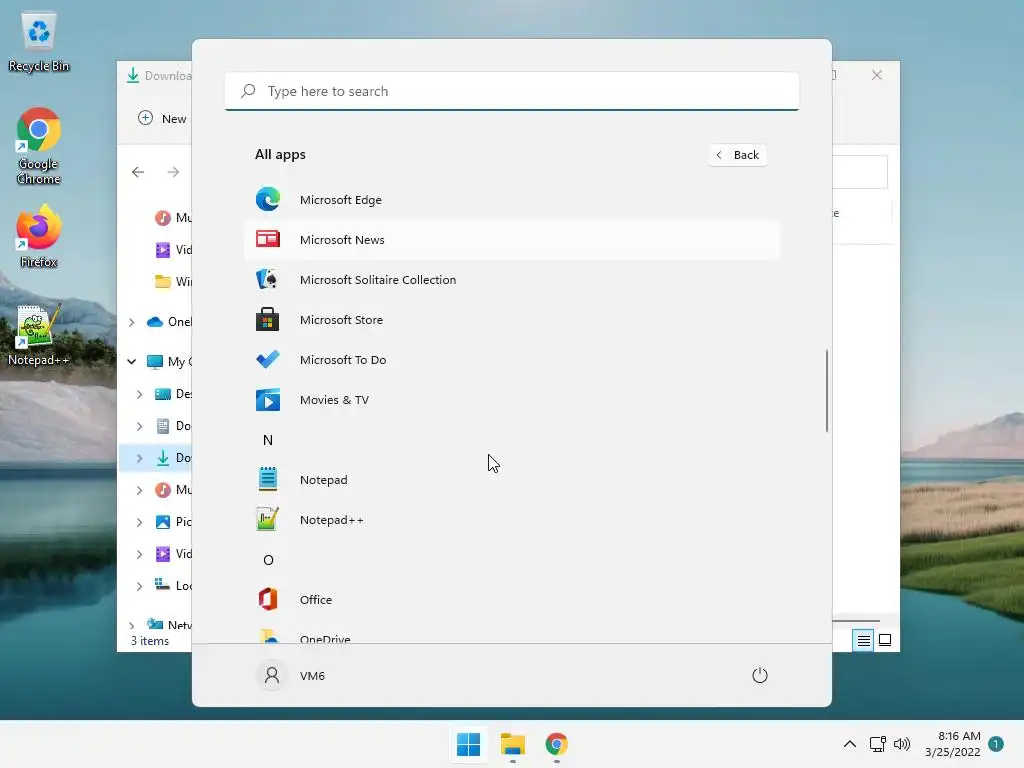The height and width of the screenshot is (768, 1024).
Task: Select Downloads folder in Explorer sidebar
Action: click(172, 458)
